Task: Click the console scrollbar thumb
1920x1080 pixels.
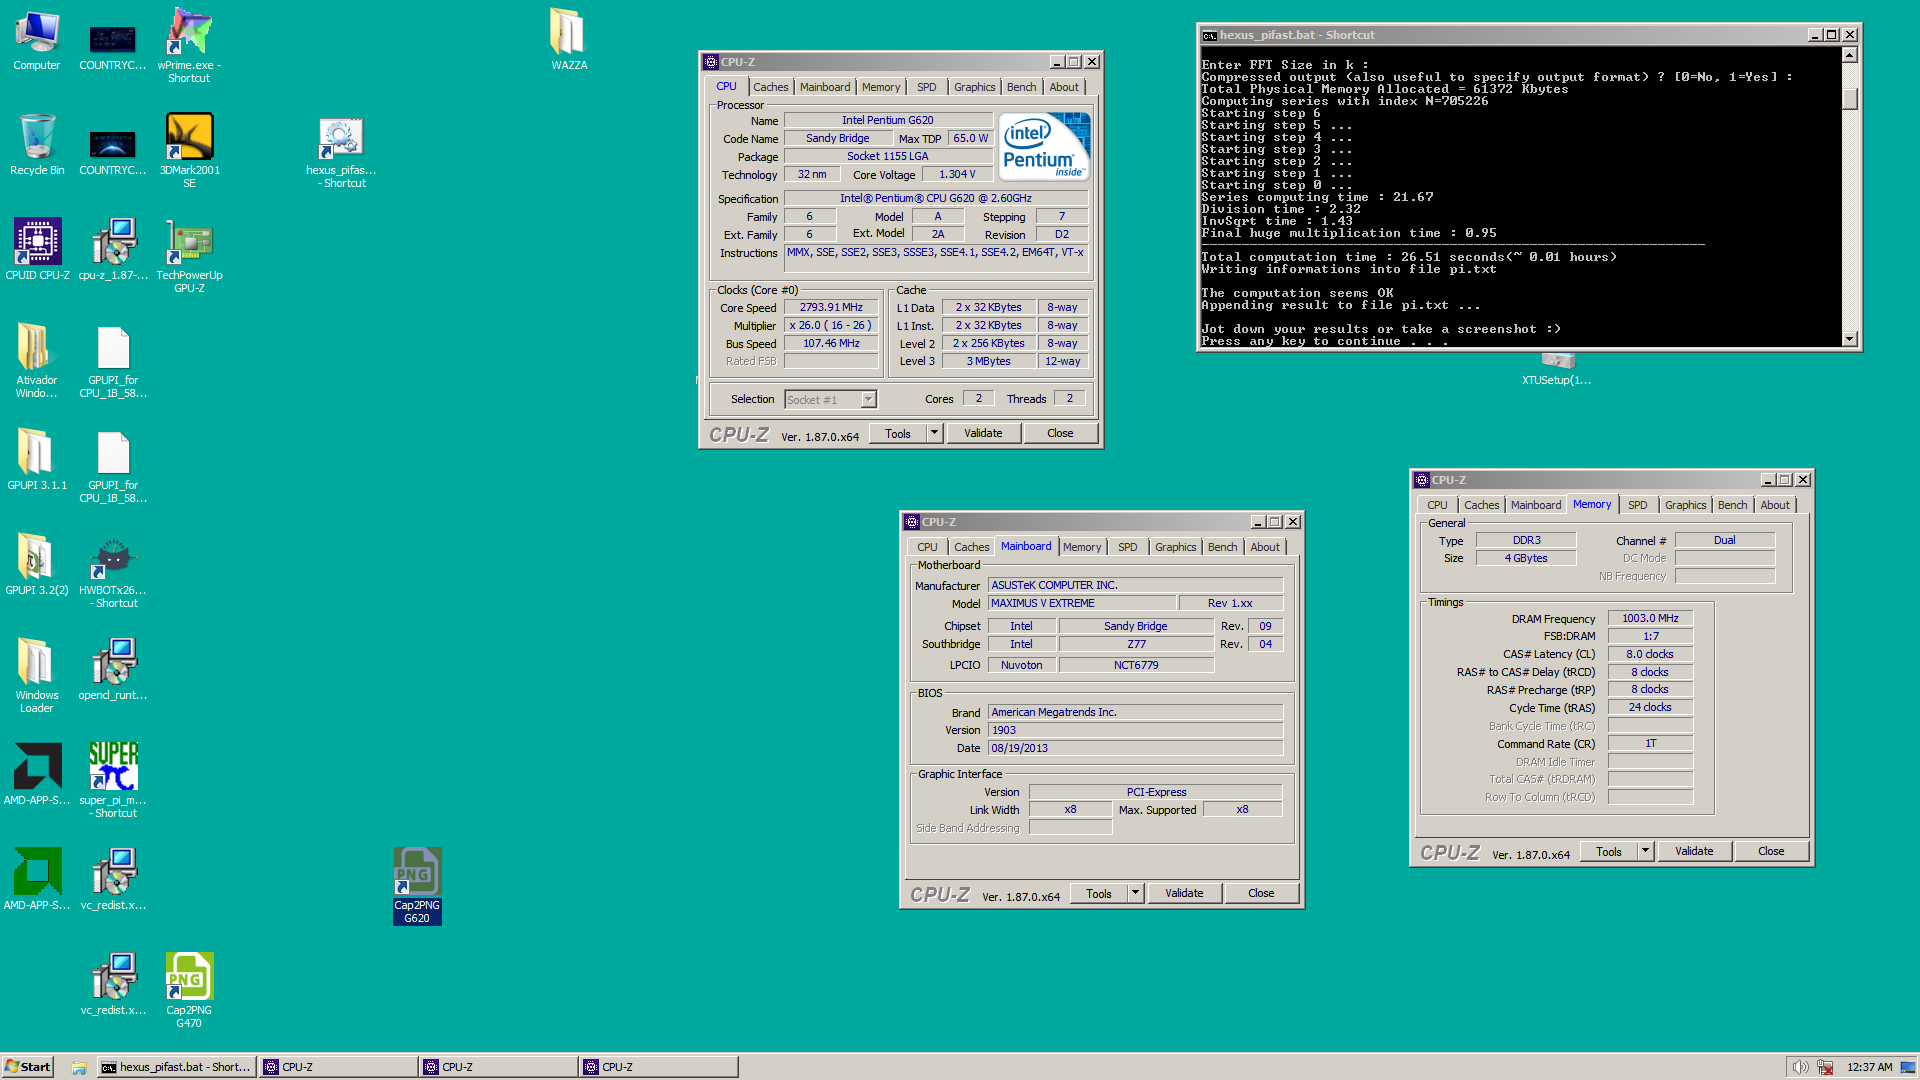Action: pyautogui.click(x=1850, y=99)
